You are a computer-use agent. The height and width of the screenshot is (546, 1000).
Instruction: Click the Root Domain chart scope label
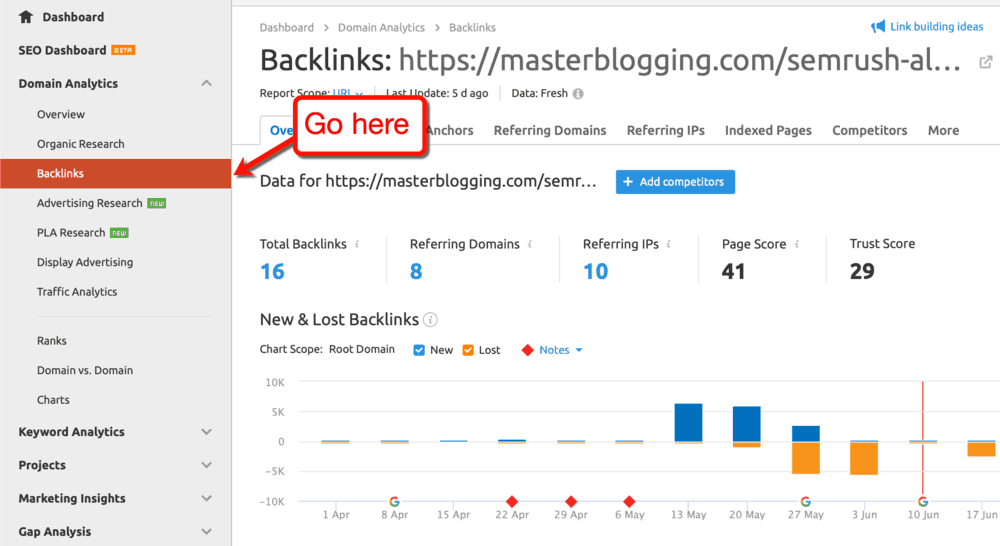tap(362, 350)
